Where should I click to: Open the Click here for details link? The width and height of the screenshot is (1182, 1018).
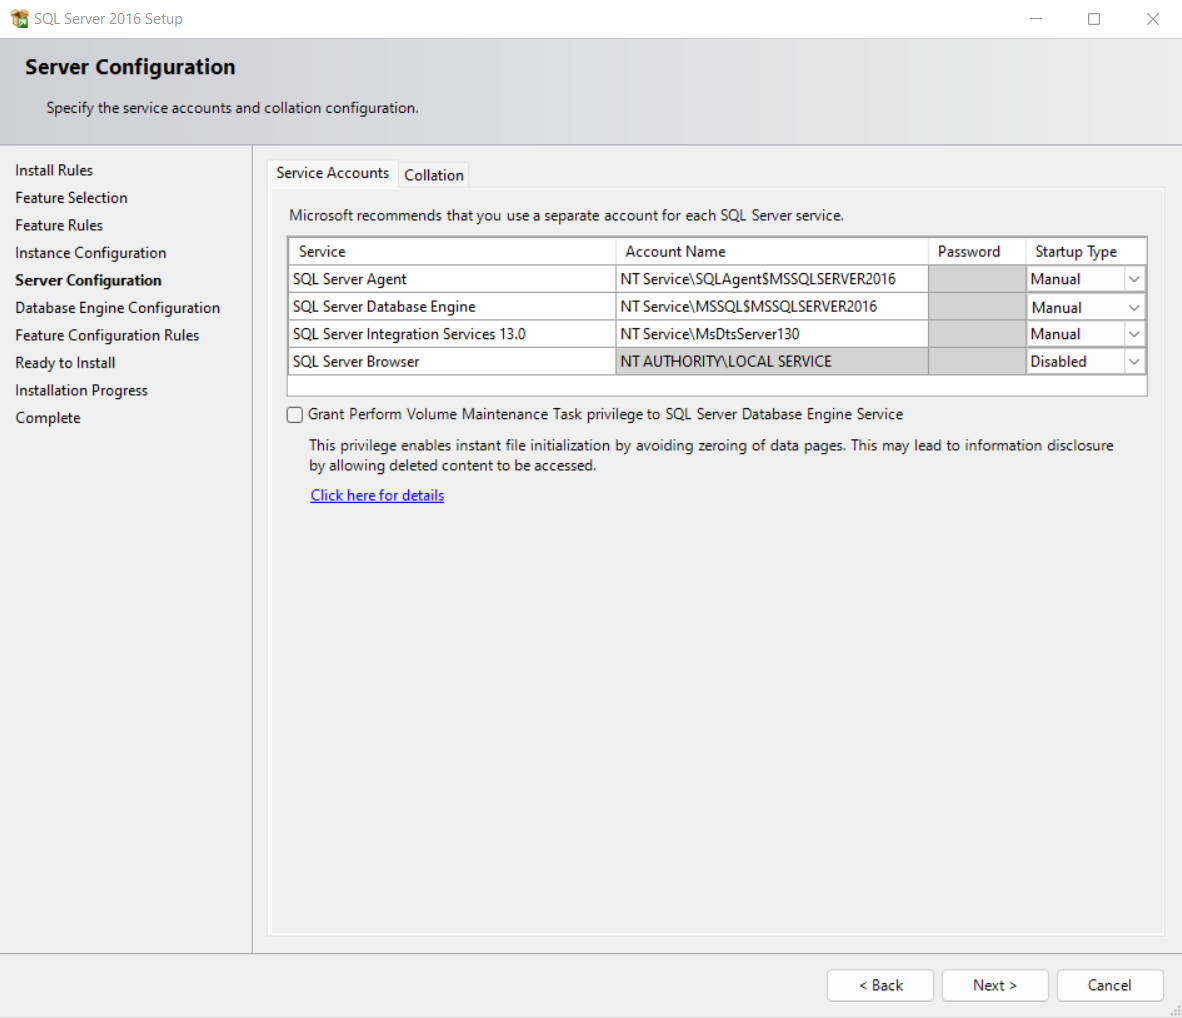coord(377,495)
